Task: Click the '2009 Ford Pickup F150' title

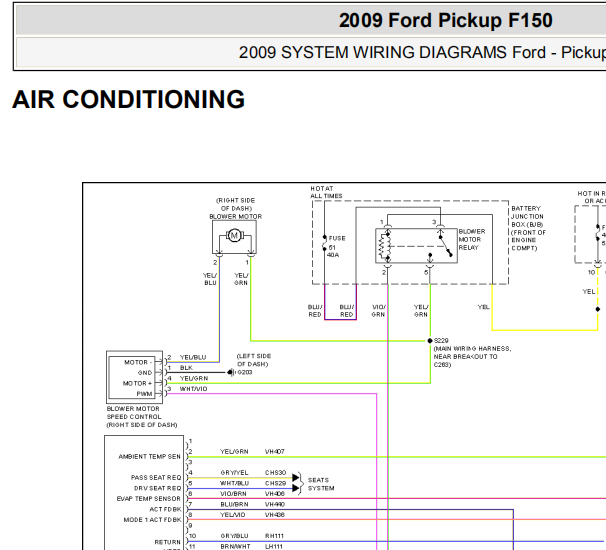Action: pyautogui.click(x=446, y=20)
